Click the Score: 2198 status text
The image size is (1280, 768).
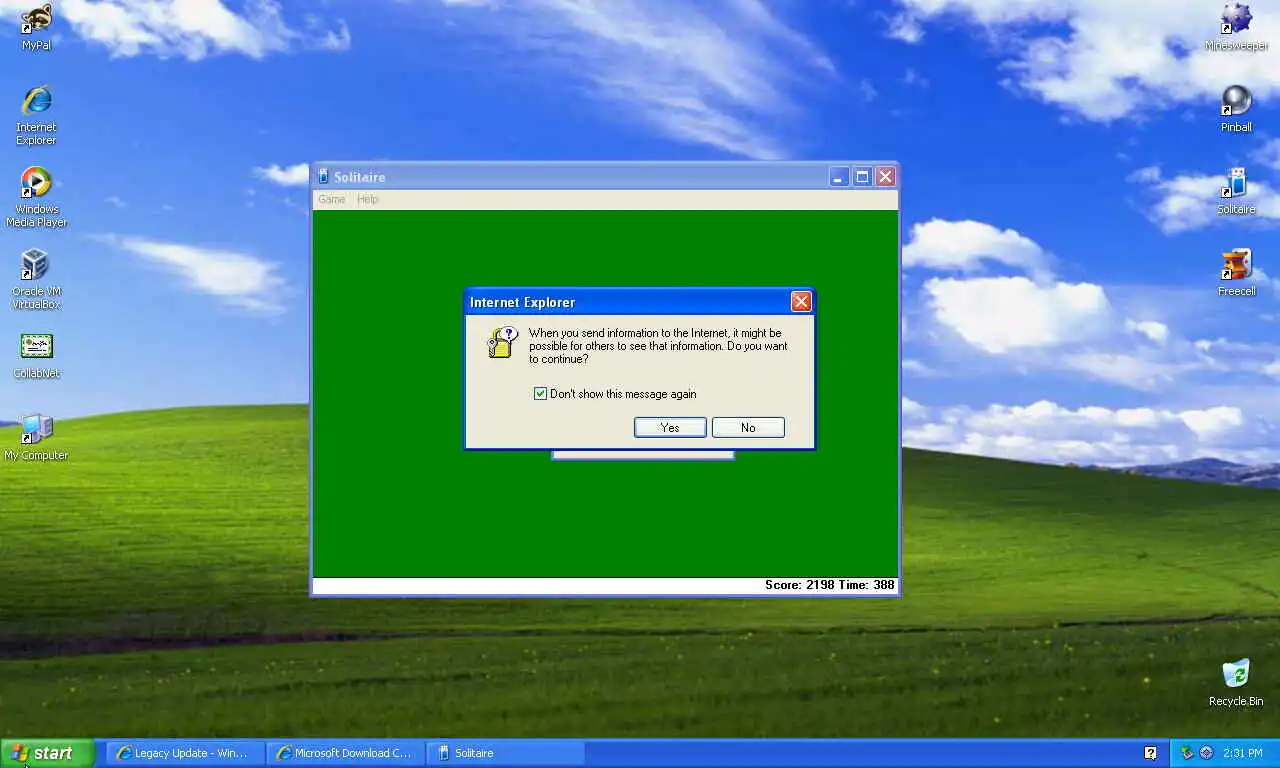801,585
